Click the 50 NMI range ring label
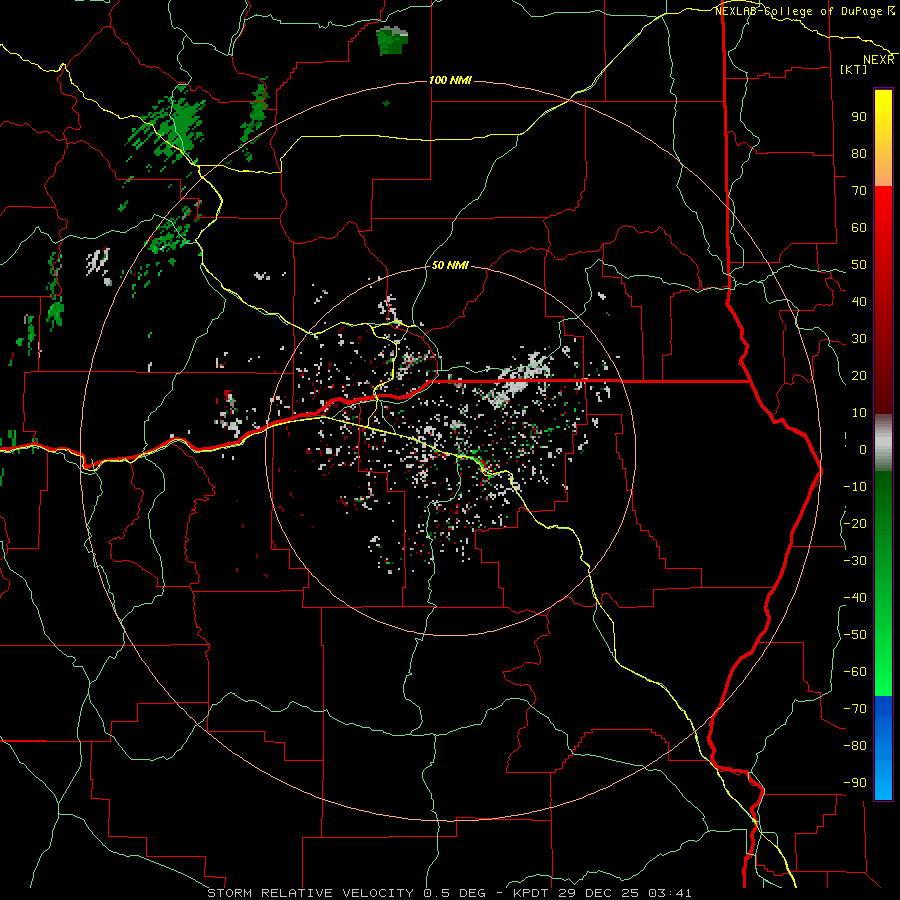 click(x=450, y=265)
